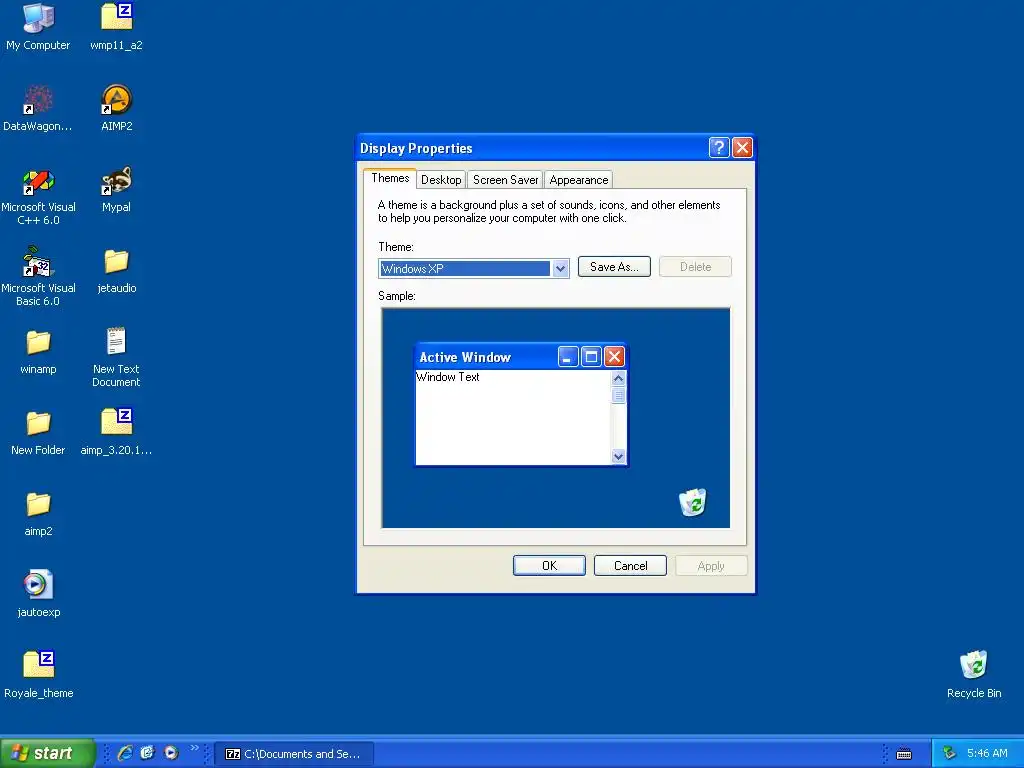1024x768 pixels.
Task: Open the Start menu
Action: (x=48, y=753)
